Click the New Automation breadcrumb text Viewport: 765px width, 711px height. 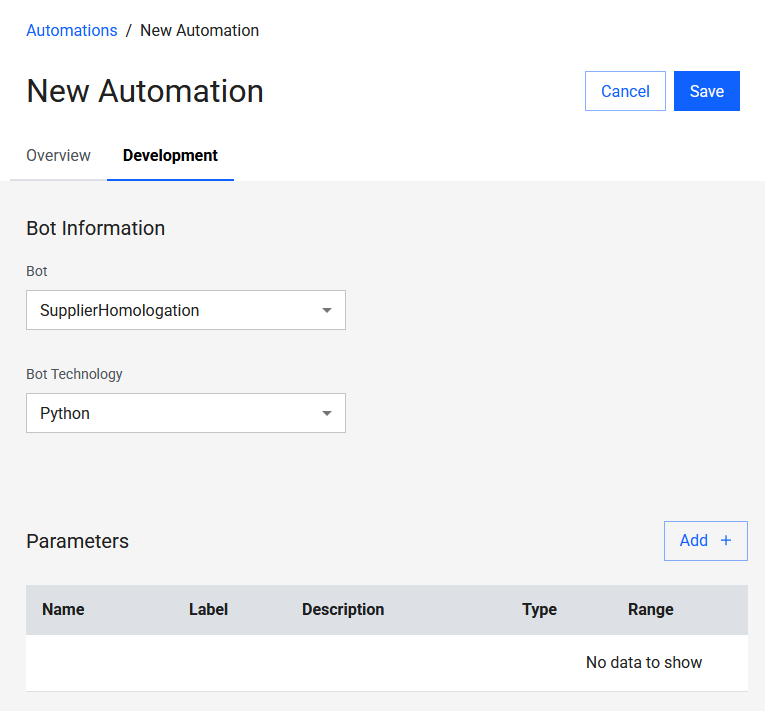[199, 30]
